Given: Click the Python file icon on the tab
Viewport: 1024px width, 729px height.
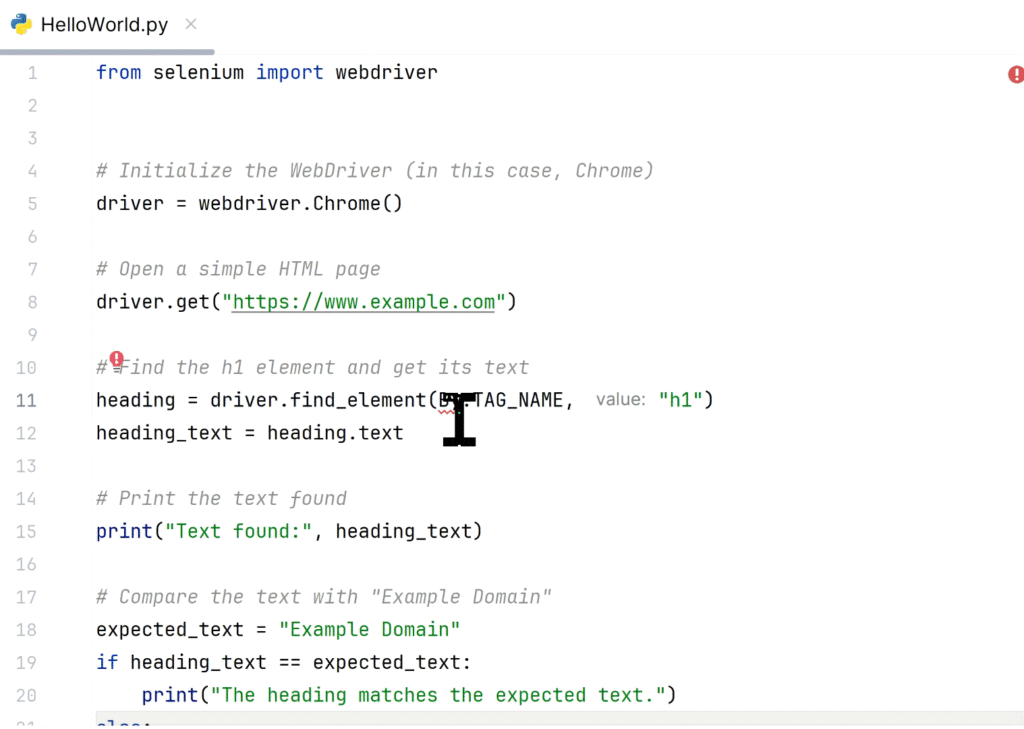Looking at the screenshot, I should 22,24.
